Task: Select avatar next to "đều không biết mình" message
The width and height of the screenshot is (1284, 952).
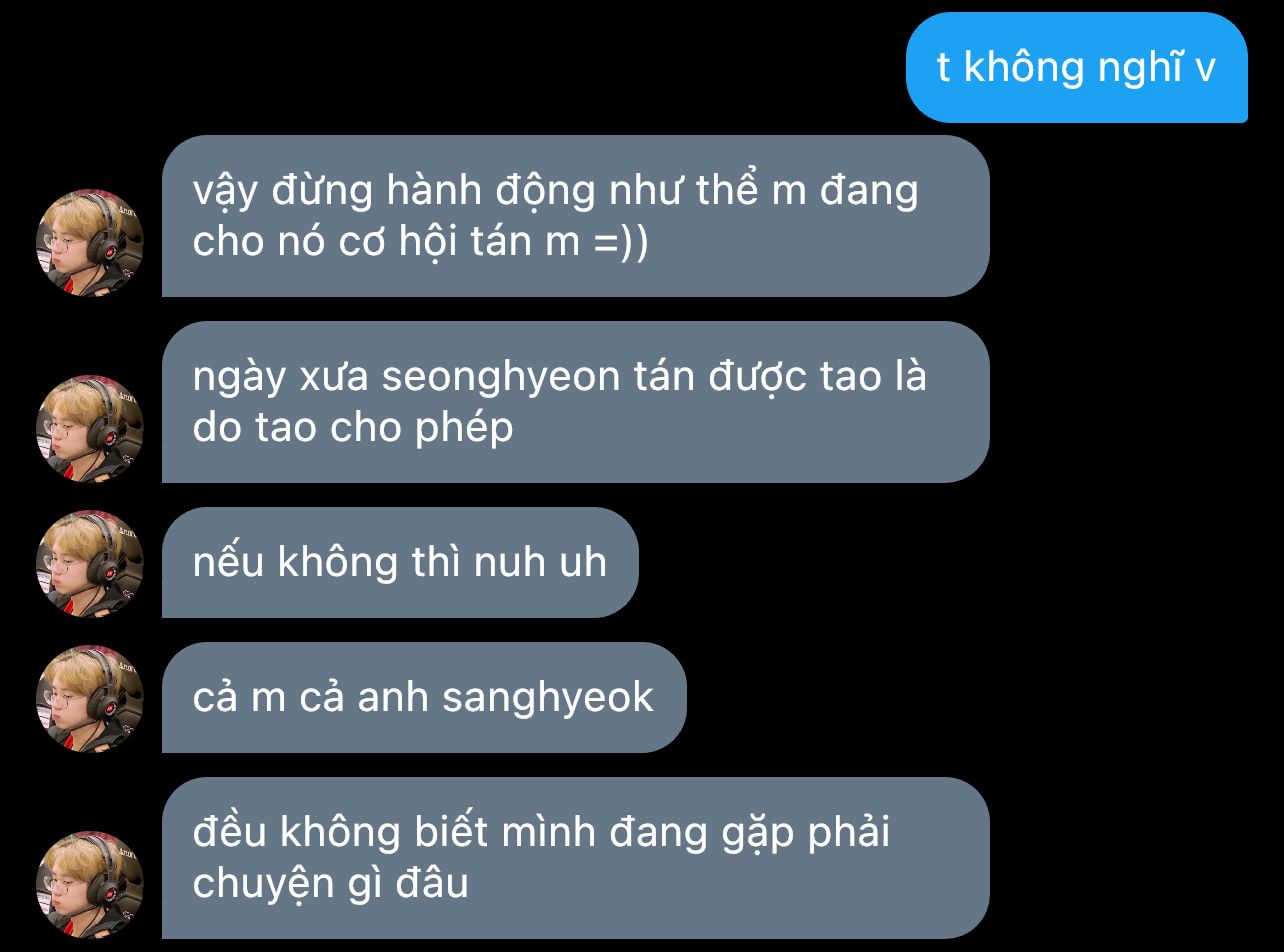Action: coord(90,885)
